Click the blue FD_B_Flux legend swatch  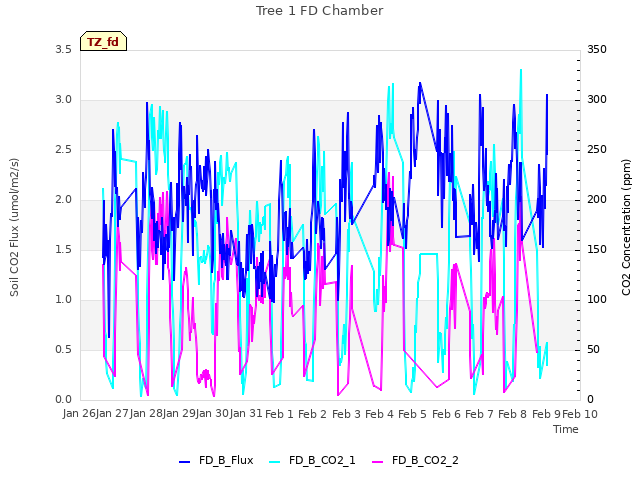tap(184, 462)
